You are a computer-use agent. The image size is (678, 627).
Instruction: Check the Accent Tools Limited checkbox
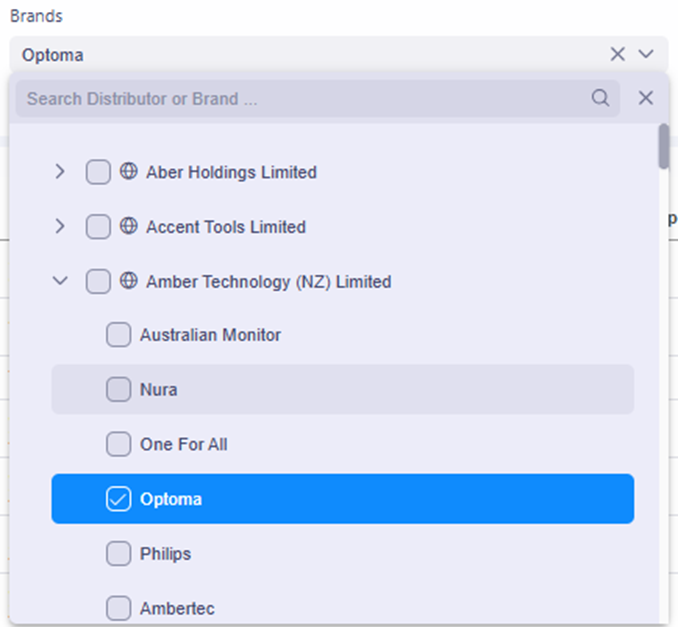pos(98,227)
